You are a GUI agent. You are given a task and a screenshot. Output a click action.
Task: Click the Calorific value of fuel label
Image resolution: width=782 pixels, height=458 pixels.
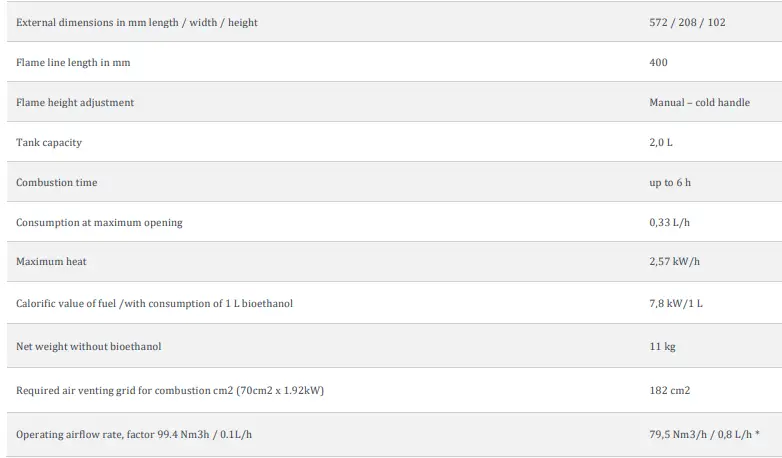154,303
